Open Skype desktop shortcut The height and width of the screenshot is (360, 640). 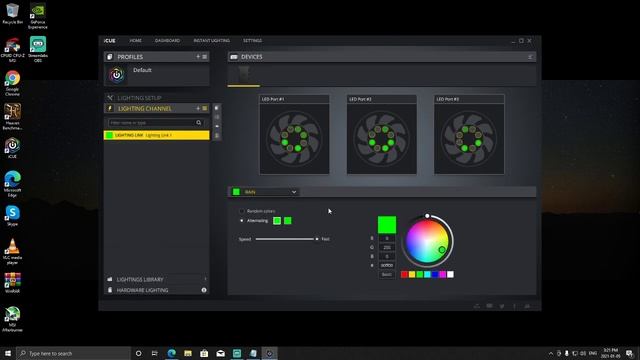(x=12, y=216)
